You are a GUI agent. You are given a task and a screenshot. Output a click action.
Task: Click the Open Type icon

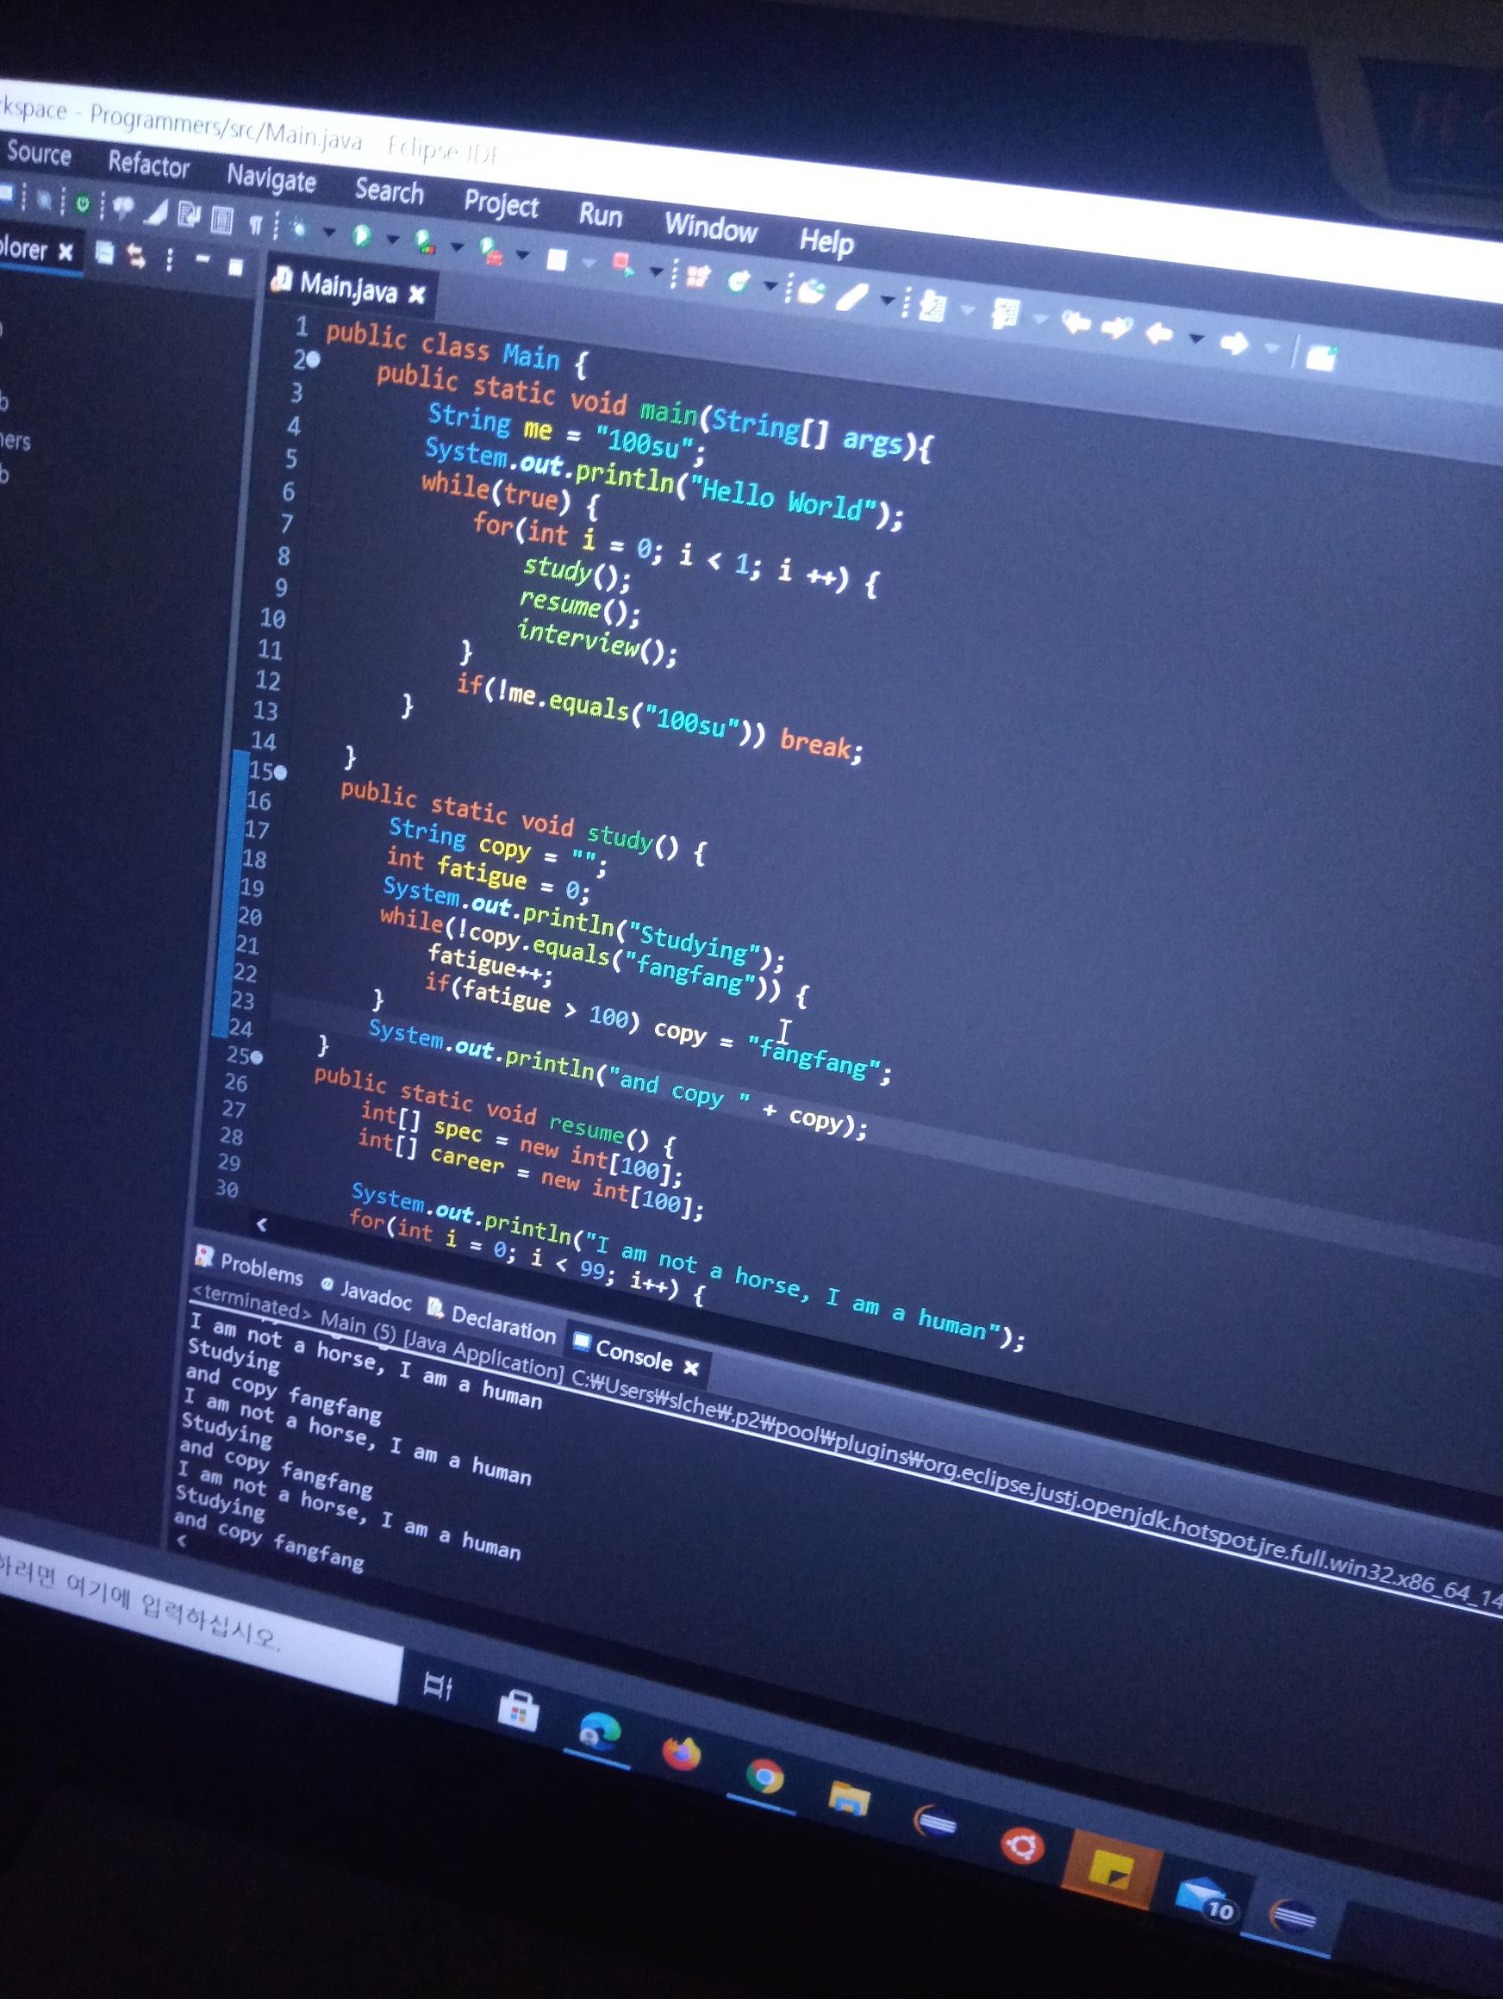point(810,292)
